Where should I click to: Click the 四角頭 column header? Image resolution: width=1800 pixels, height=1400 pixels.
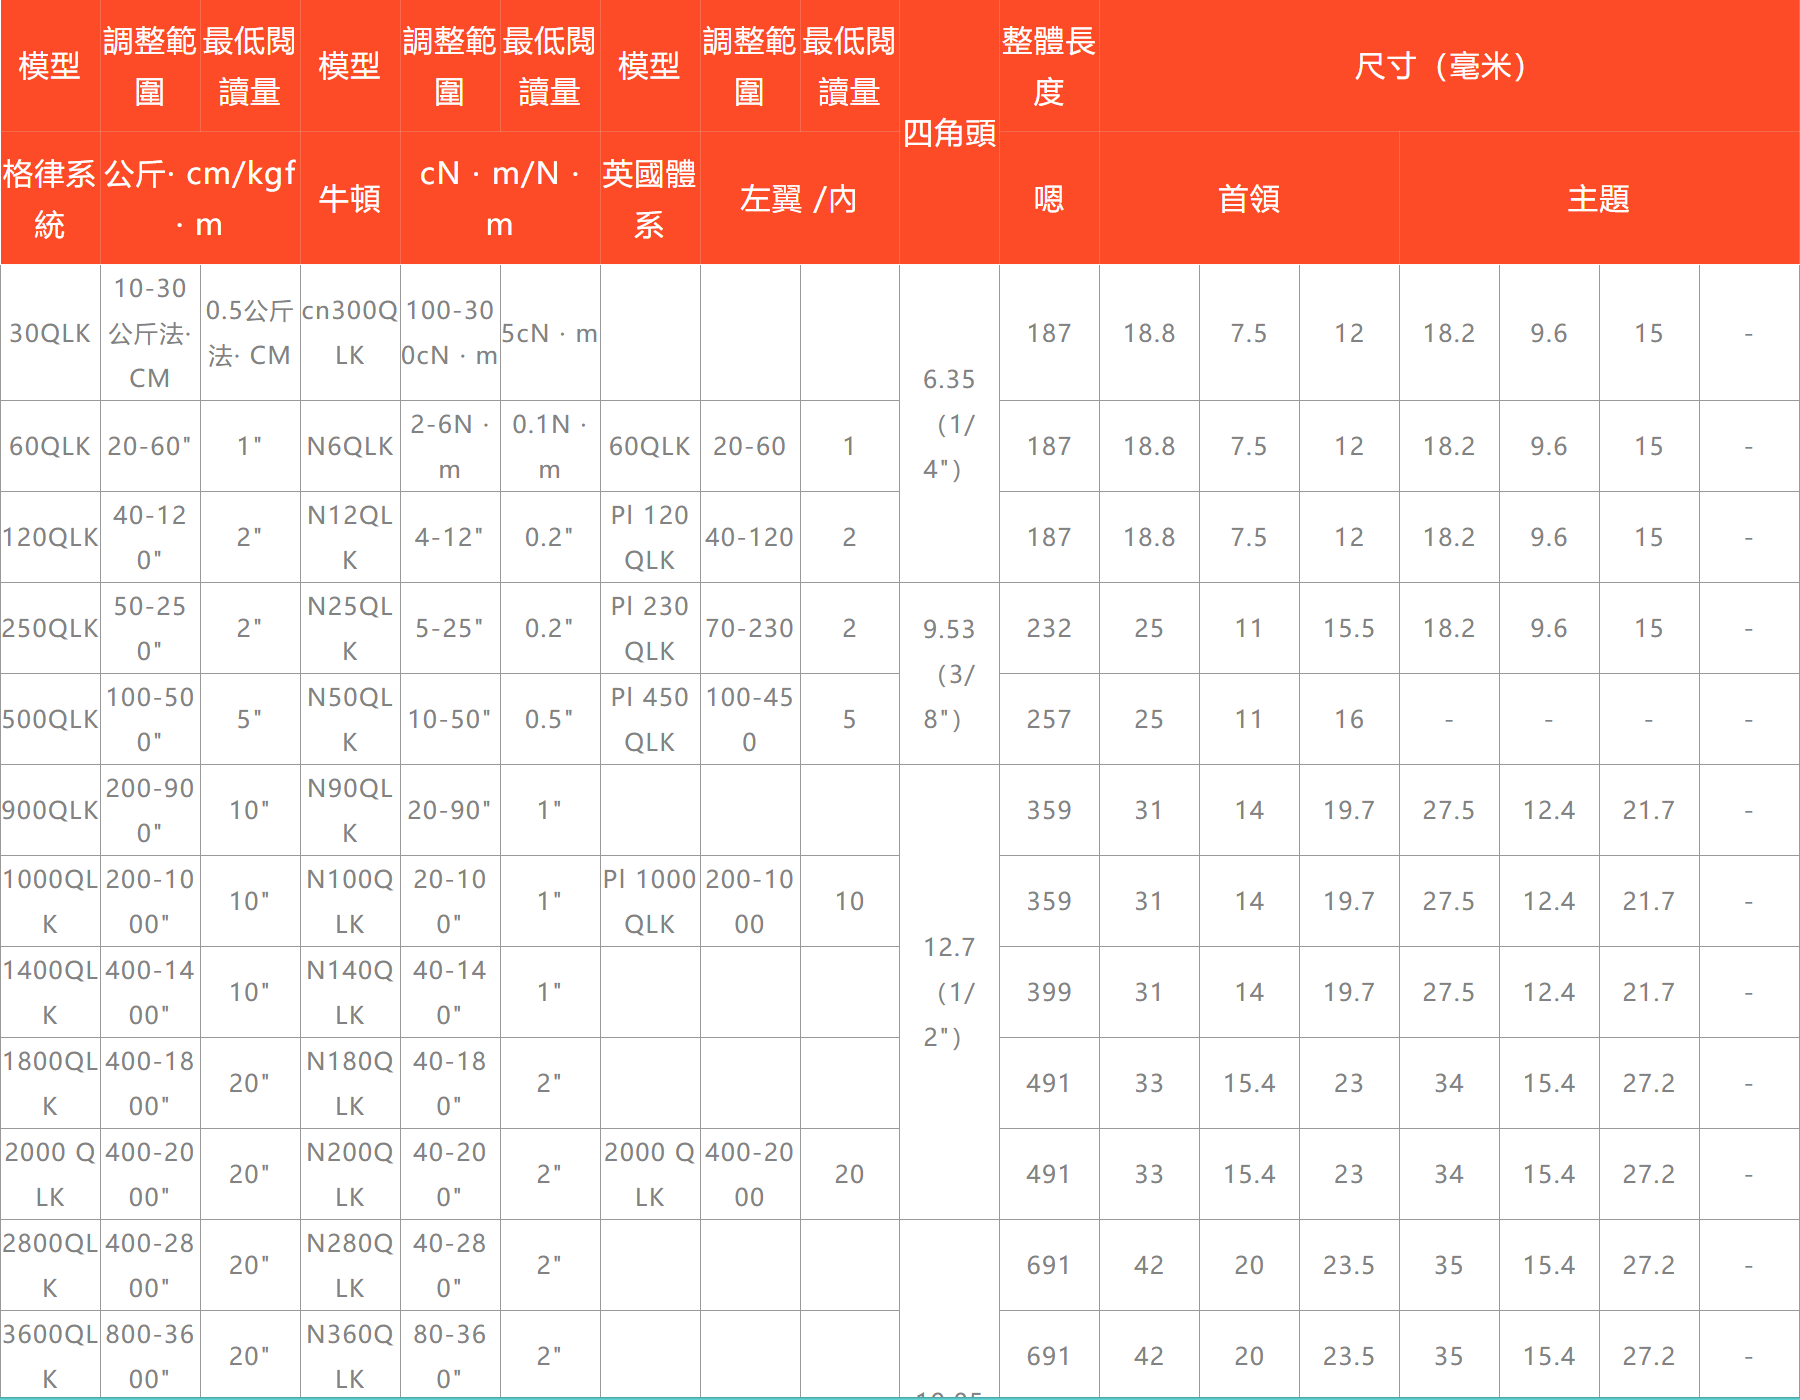(949, 132)
